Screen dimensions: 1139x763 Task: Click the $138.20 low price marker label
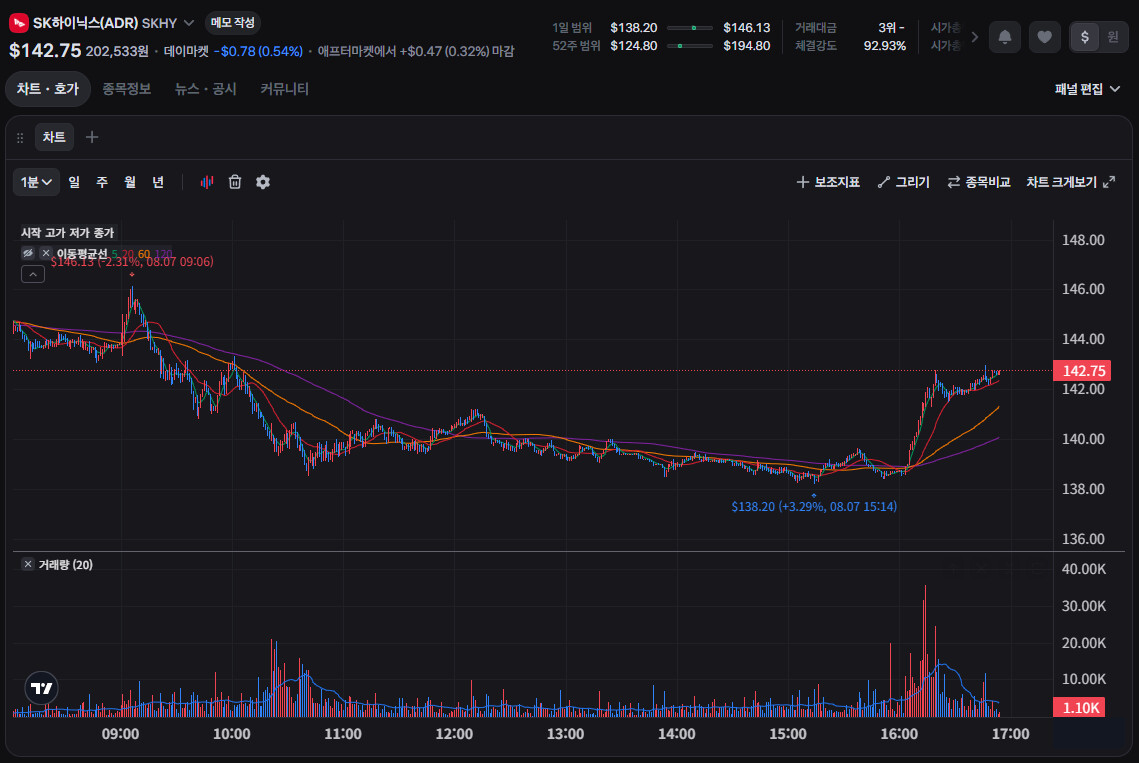coord(814,506)
